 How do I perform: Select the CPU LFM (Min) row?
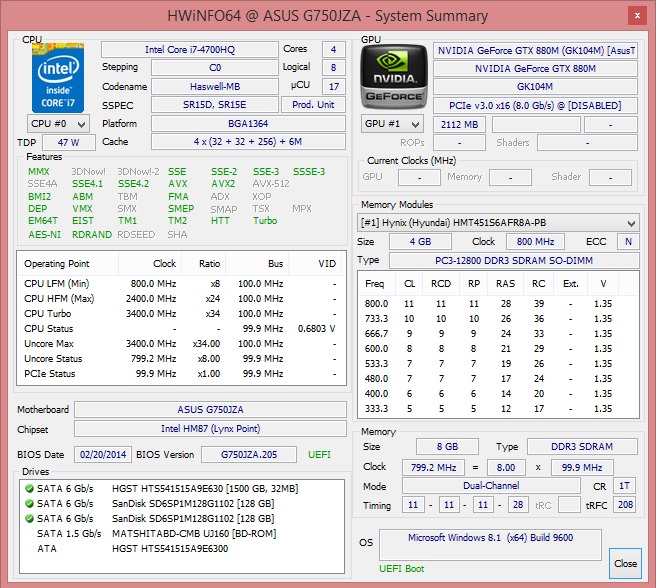point(181,284)
